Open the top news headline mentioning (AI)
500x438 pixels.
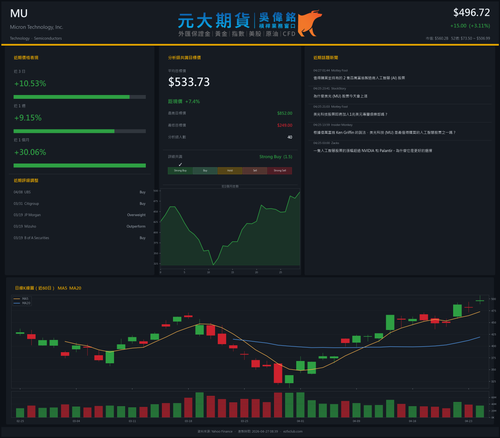[x=359, y=78]
